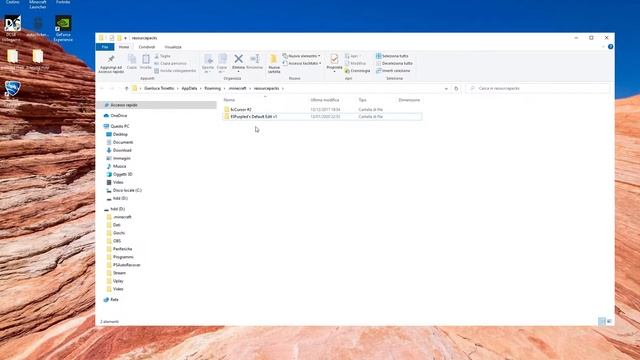Click the Incolla paste button
640x360 pixels.
(x=146, y=62)
